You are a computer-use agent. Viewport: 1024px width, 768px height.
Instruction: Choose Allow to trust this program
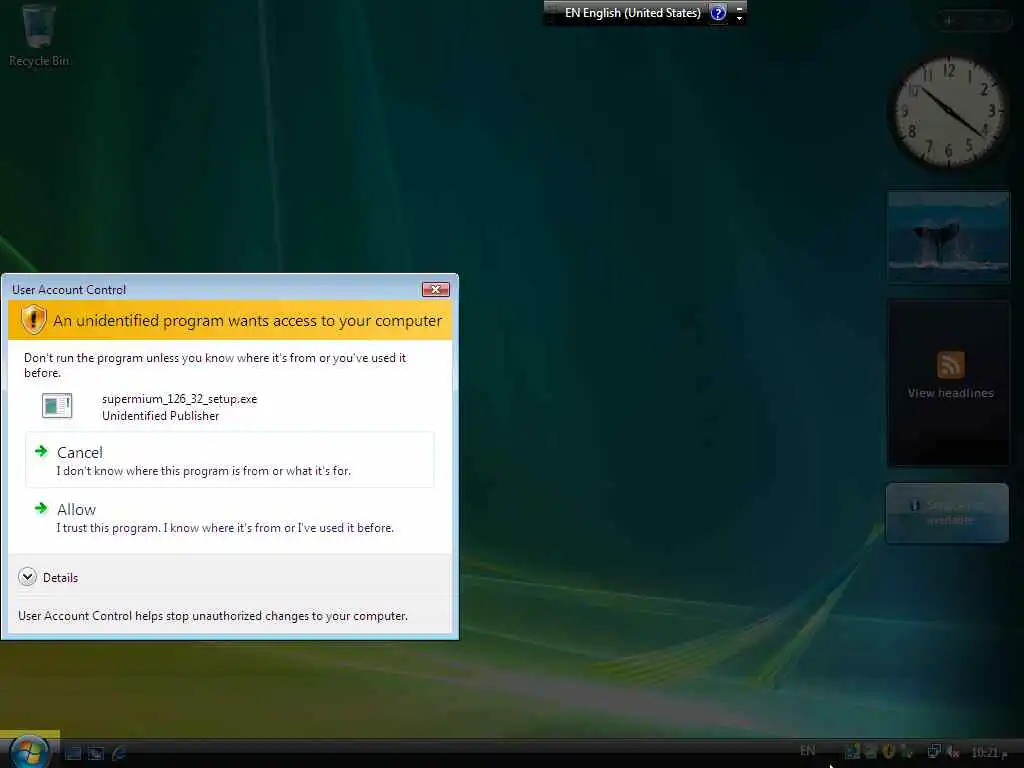click(x=229, y=517)
